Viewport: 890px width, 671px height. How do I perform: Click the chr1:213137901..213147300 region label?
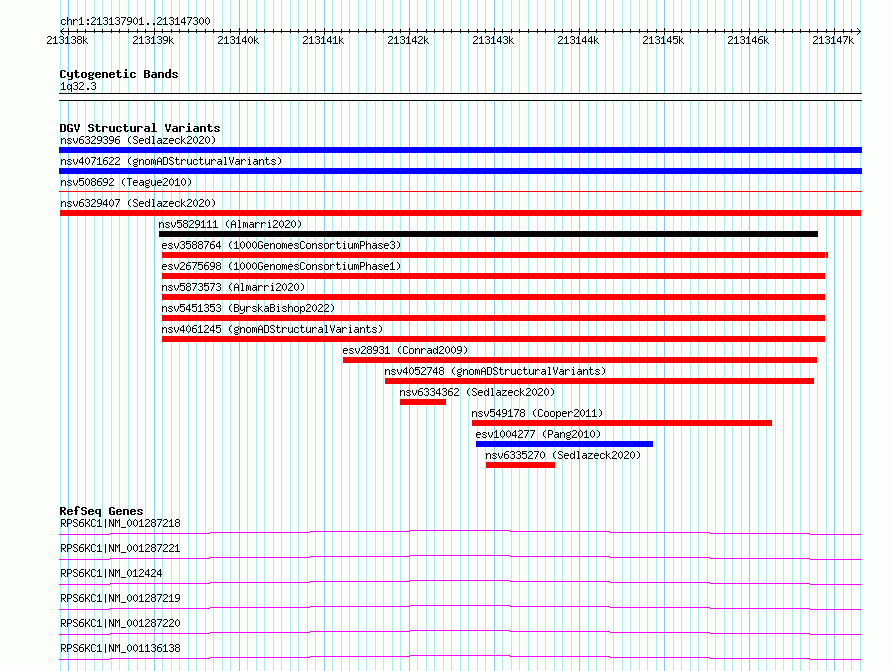[135, 21]
